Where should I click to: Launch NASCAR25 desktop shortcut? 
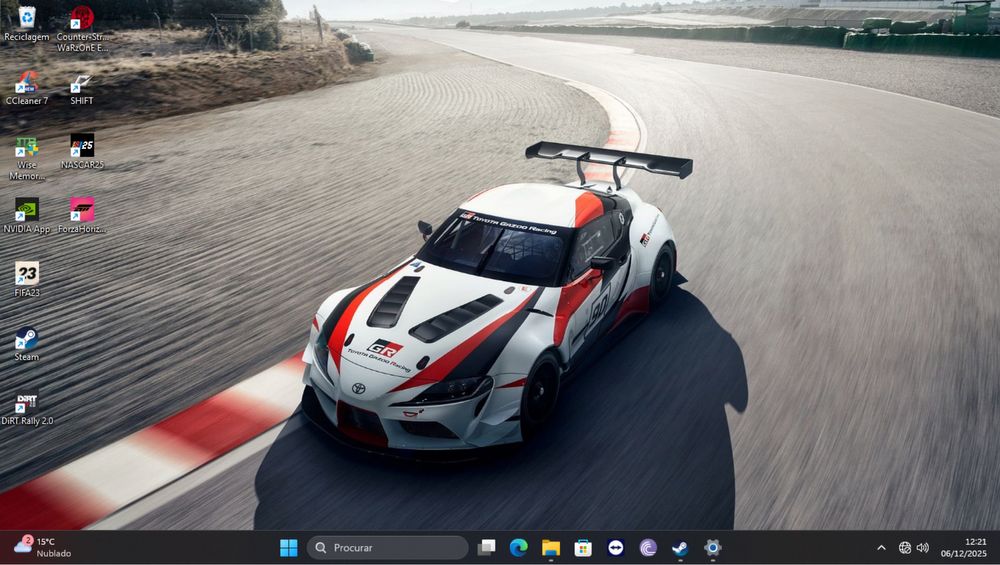82,151
